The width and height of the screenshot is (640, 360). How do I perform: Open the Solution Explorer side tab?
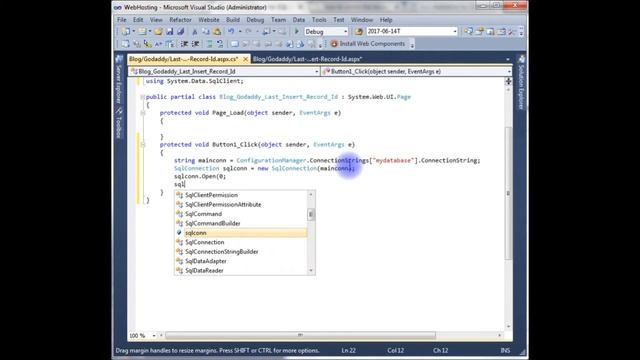pos(521,82)
